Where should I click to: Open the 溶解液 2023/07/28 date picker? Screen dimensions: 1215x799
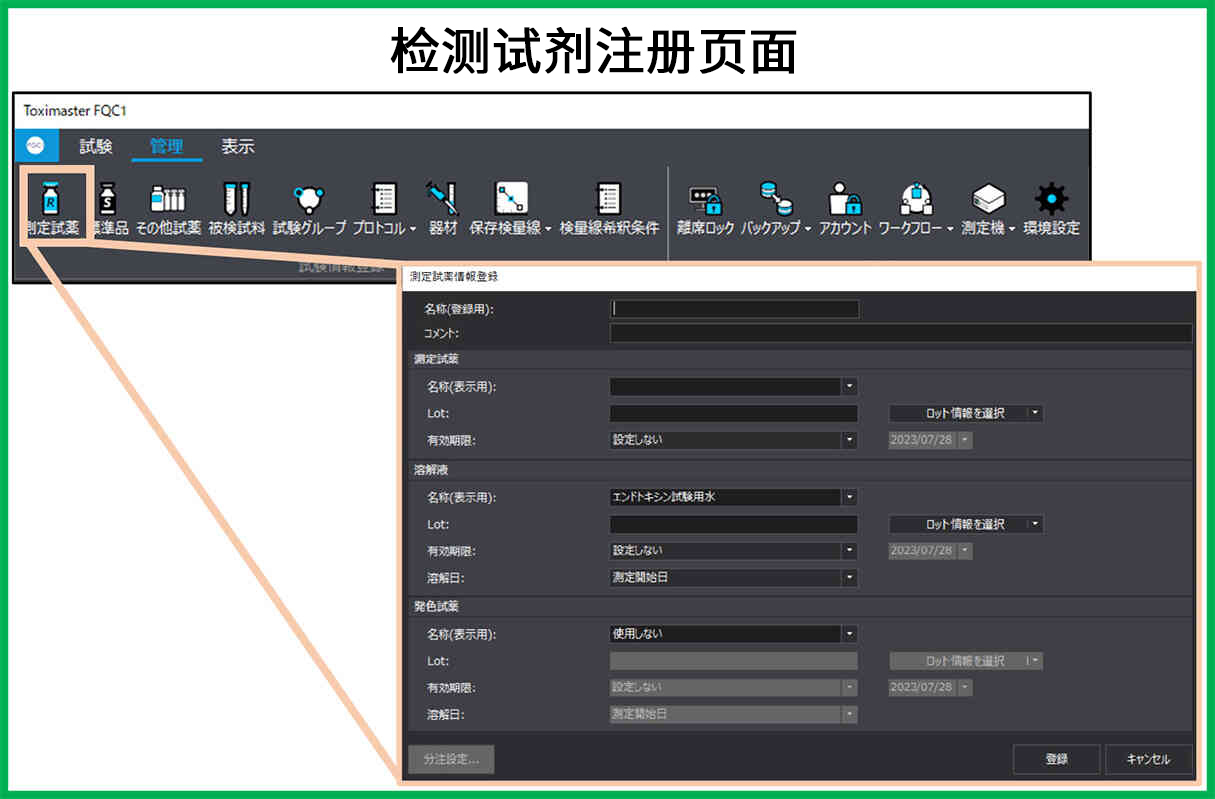click(x=930, y=550)
